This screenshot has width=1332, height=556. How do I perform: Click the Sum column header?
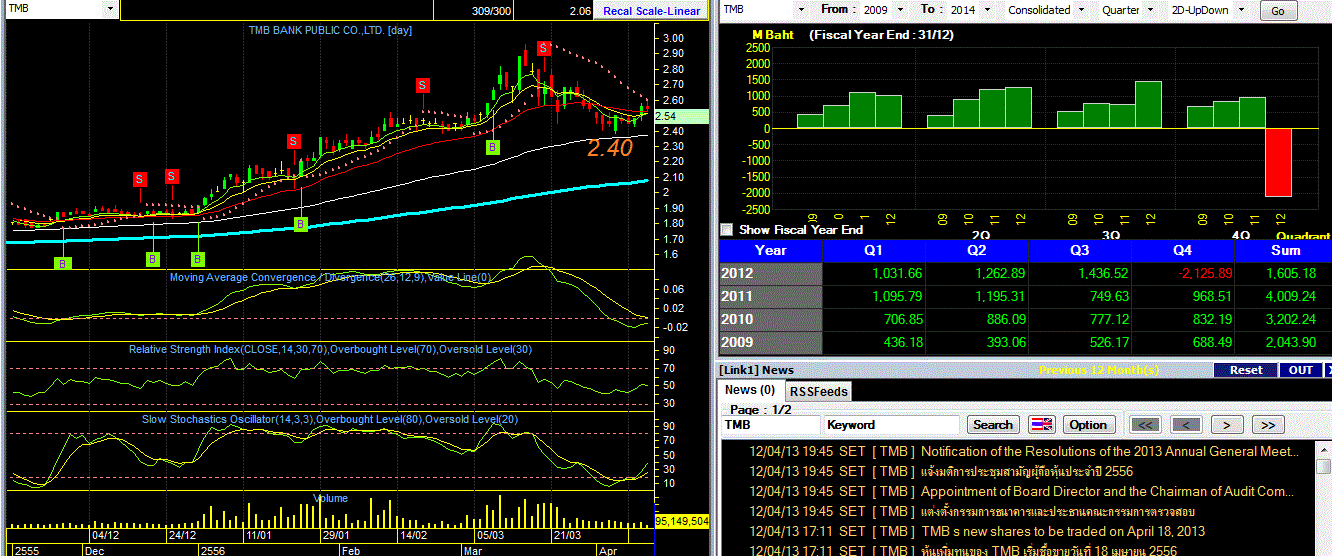[1285, 250]
